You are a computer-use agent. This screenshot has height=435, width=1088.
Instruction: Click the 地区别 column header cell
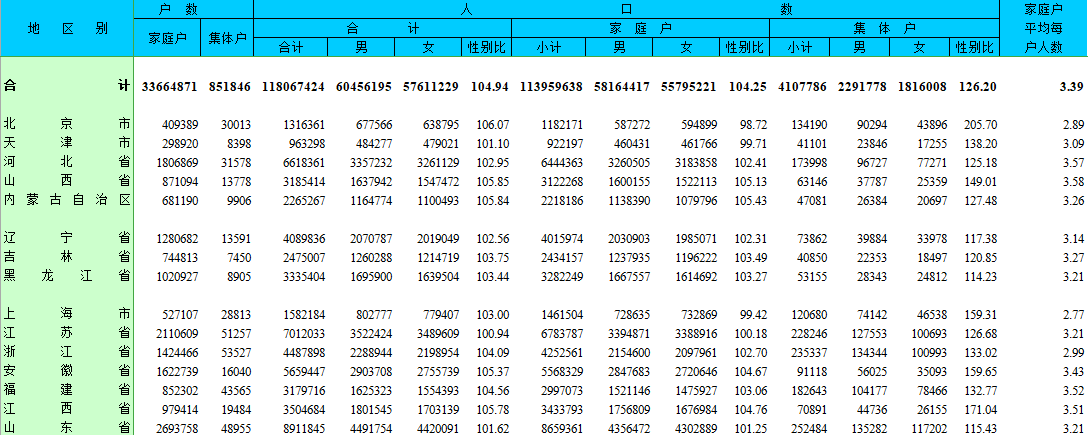pos(67,28)
